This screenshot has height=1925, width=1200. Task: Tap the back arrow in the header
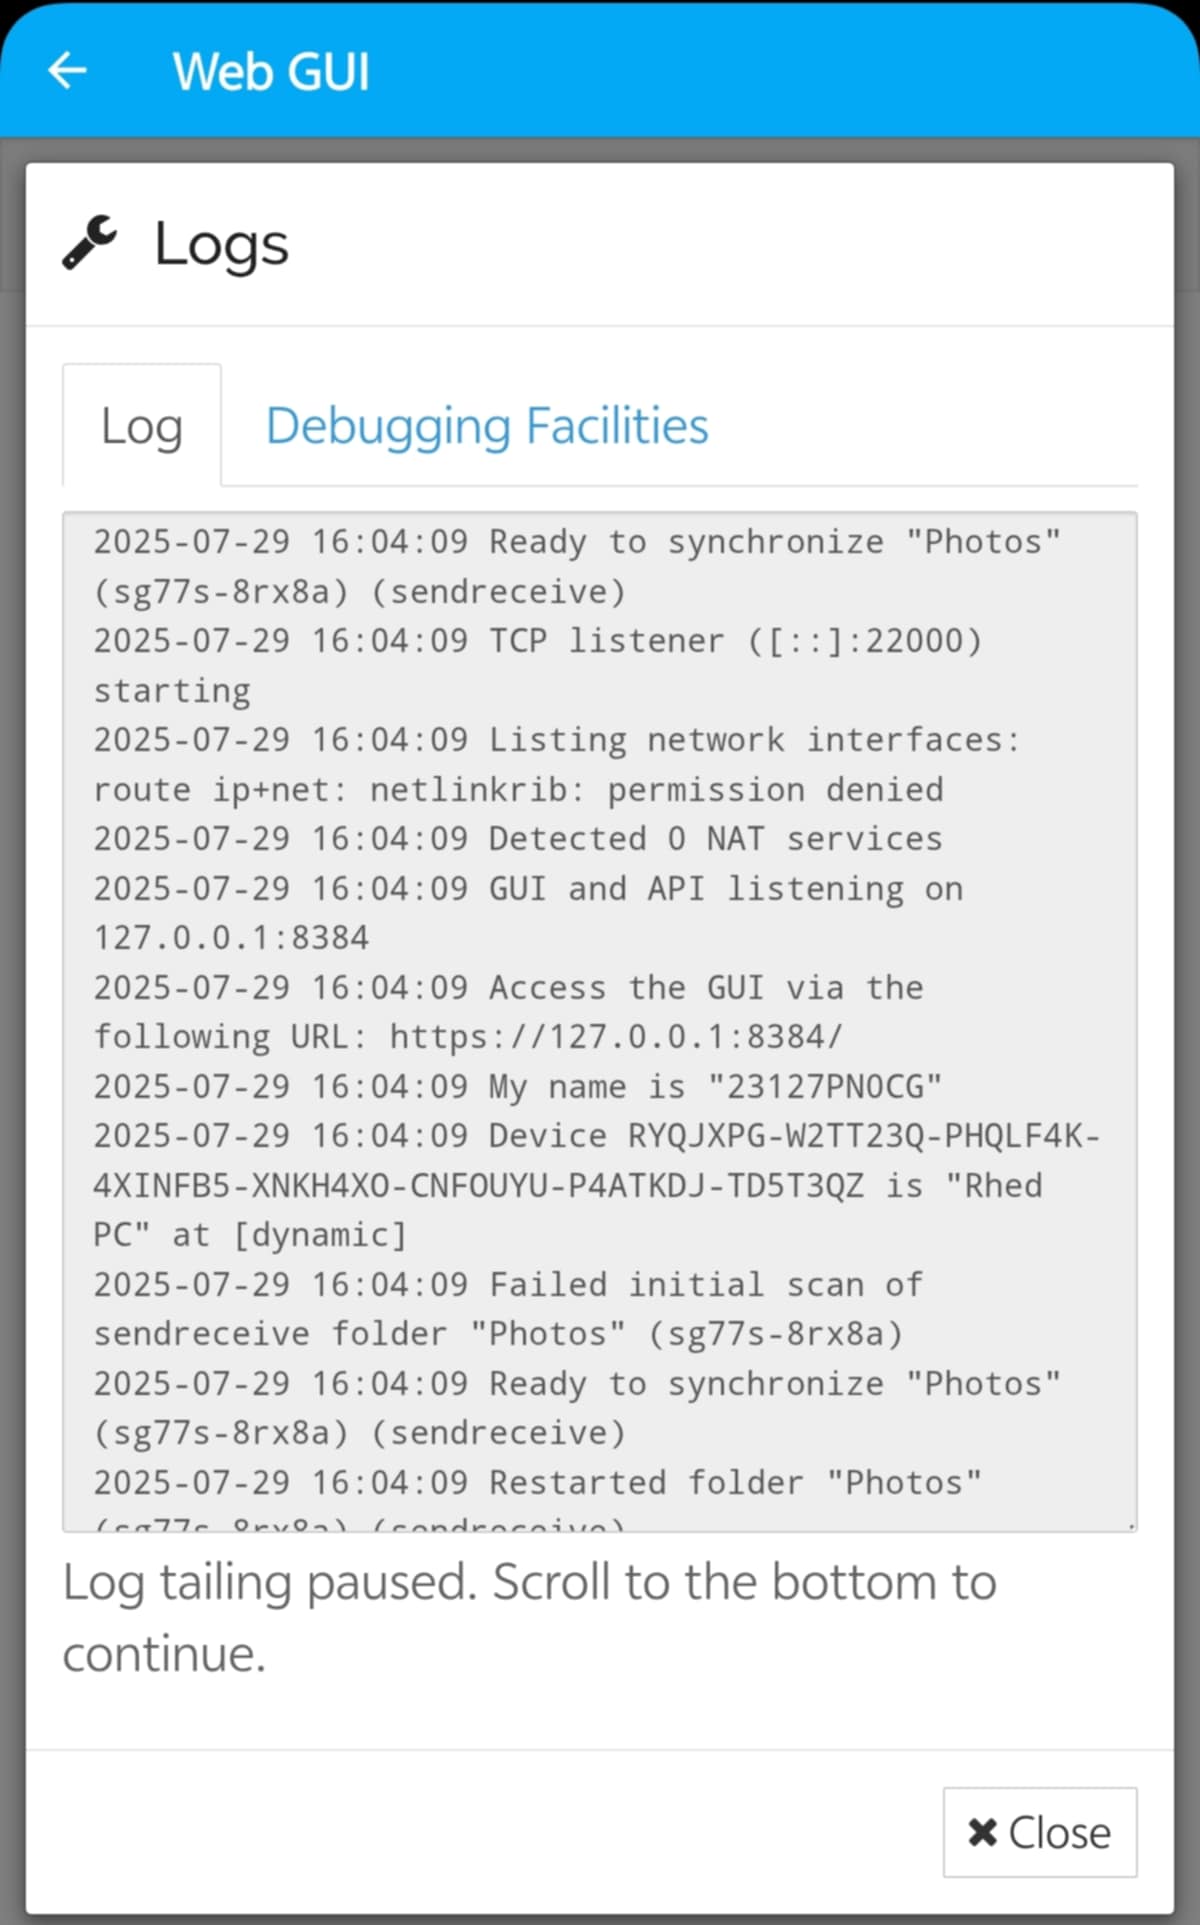(x=68, y=71)
